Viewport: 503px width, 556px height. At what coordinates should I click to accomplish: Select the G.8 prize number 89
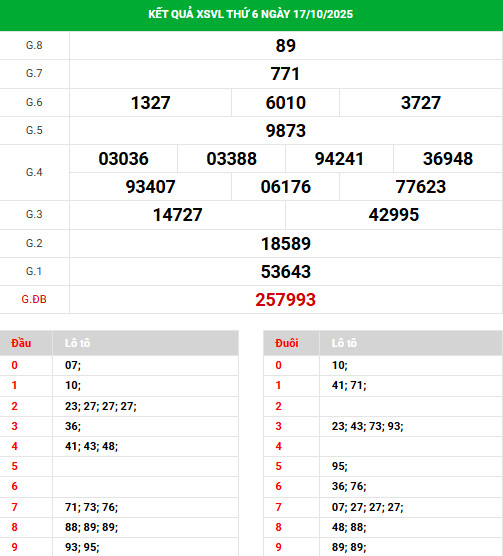pos(286,46)
